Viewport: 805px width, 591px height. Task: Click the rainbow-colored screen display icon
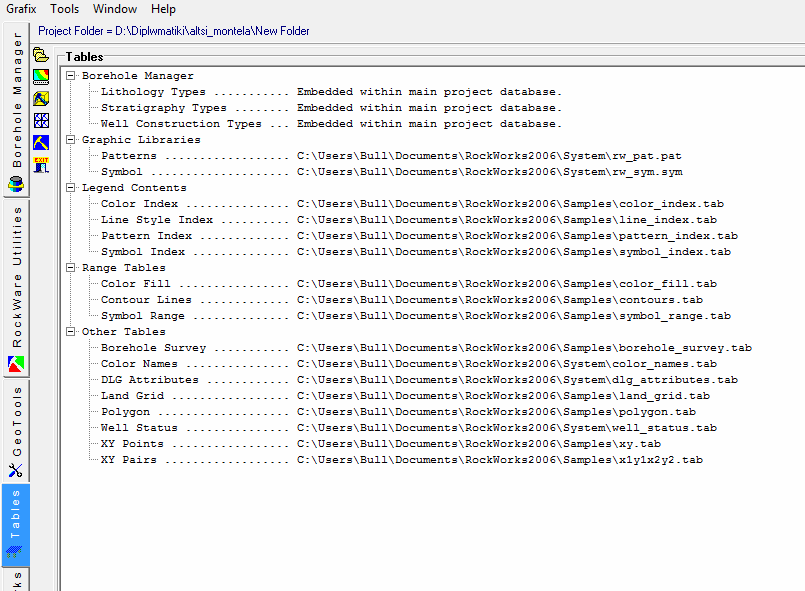41,77
